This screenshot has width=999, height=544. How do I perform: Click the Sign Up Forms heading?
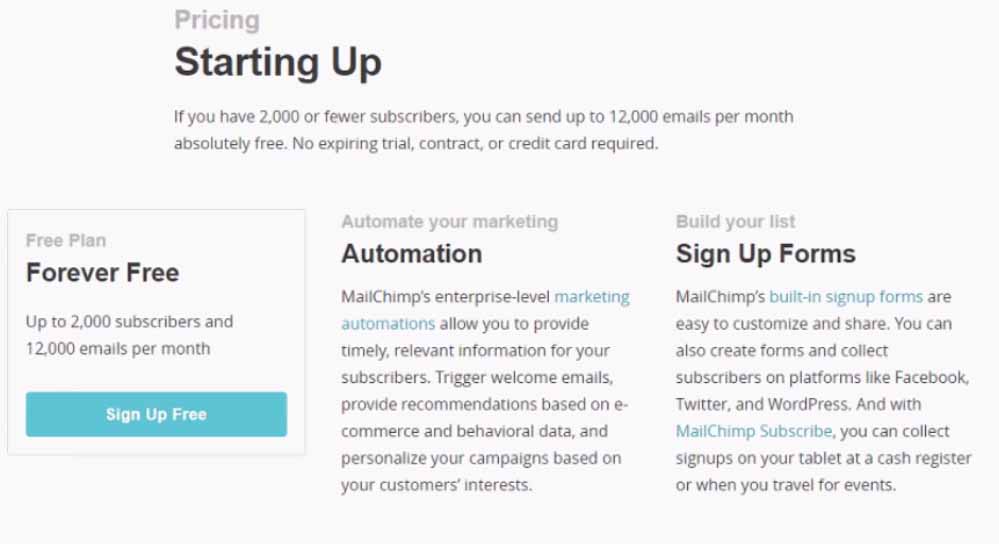click(x=765, y=254)
